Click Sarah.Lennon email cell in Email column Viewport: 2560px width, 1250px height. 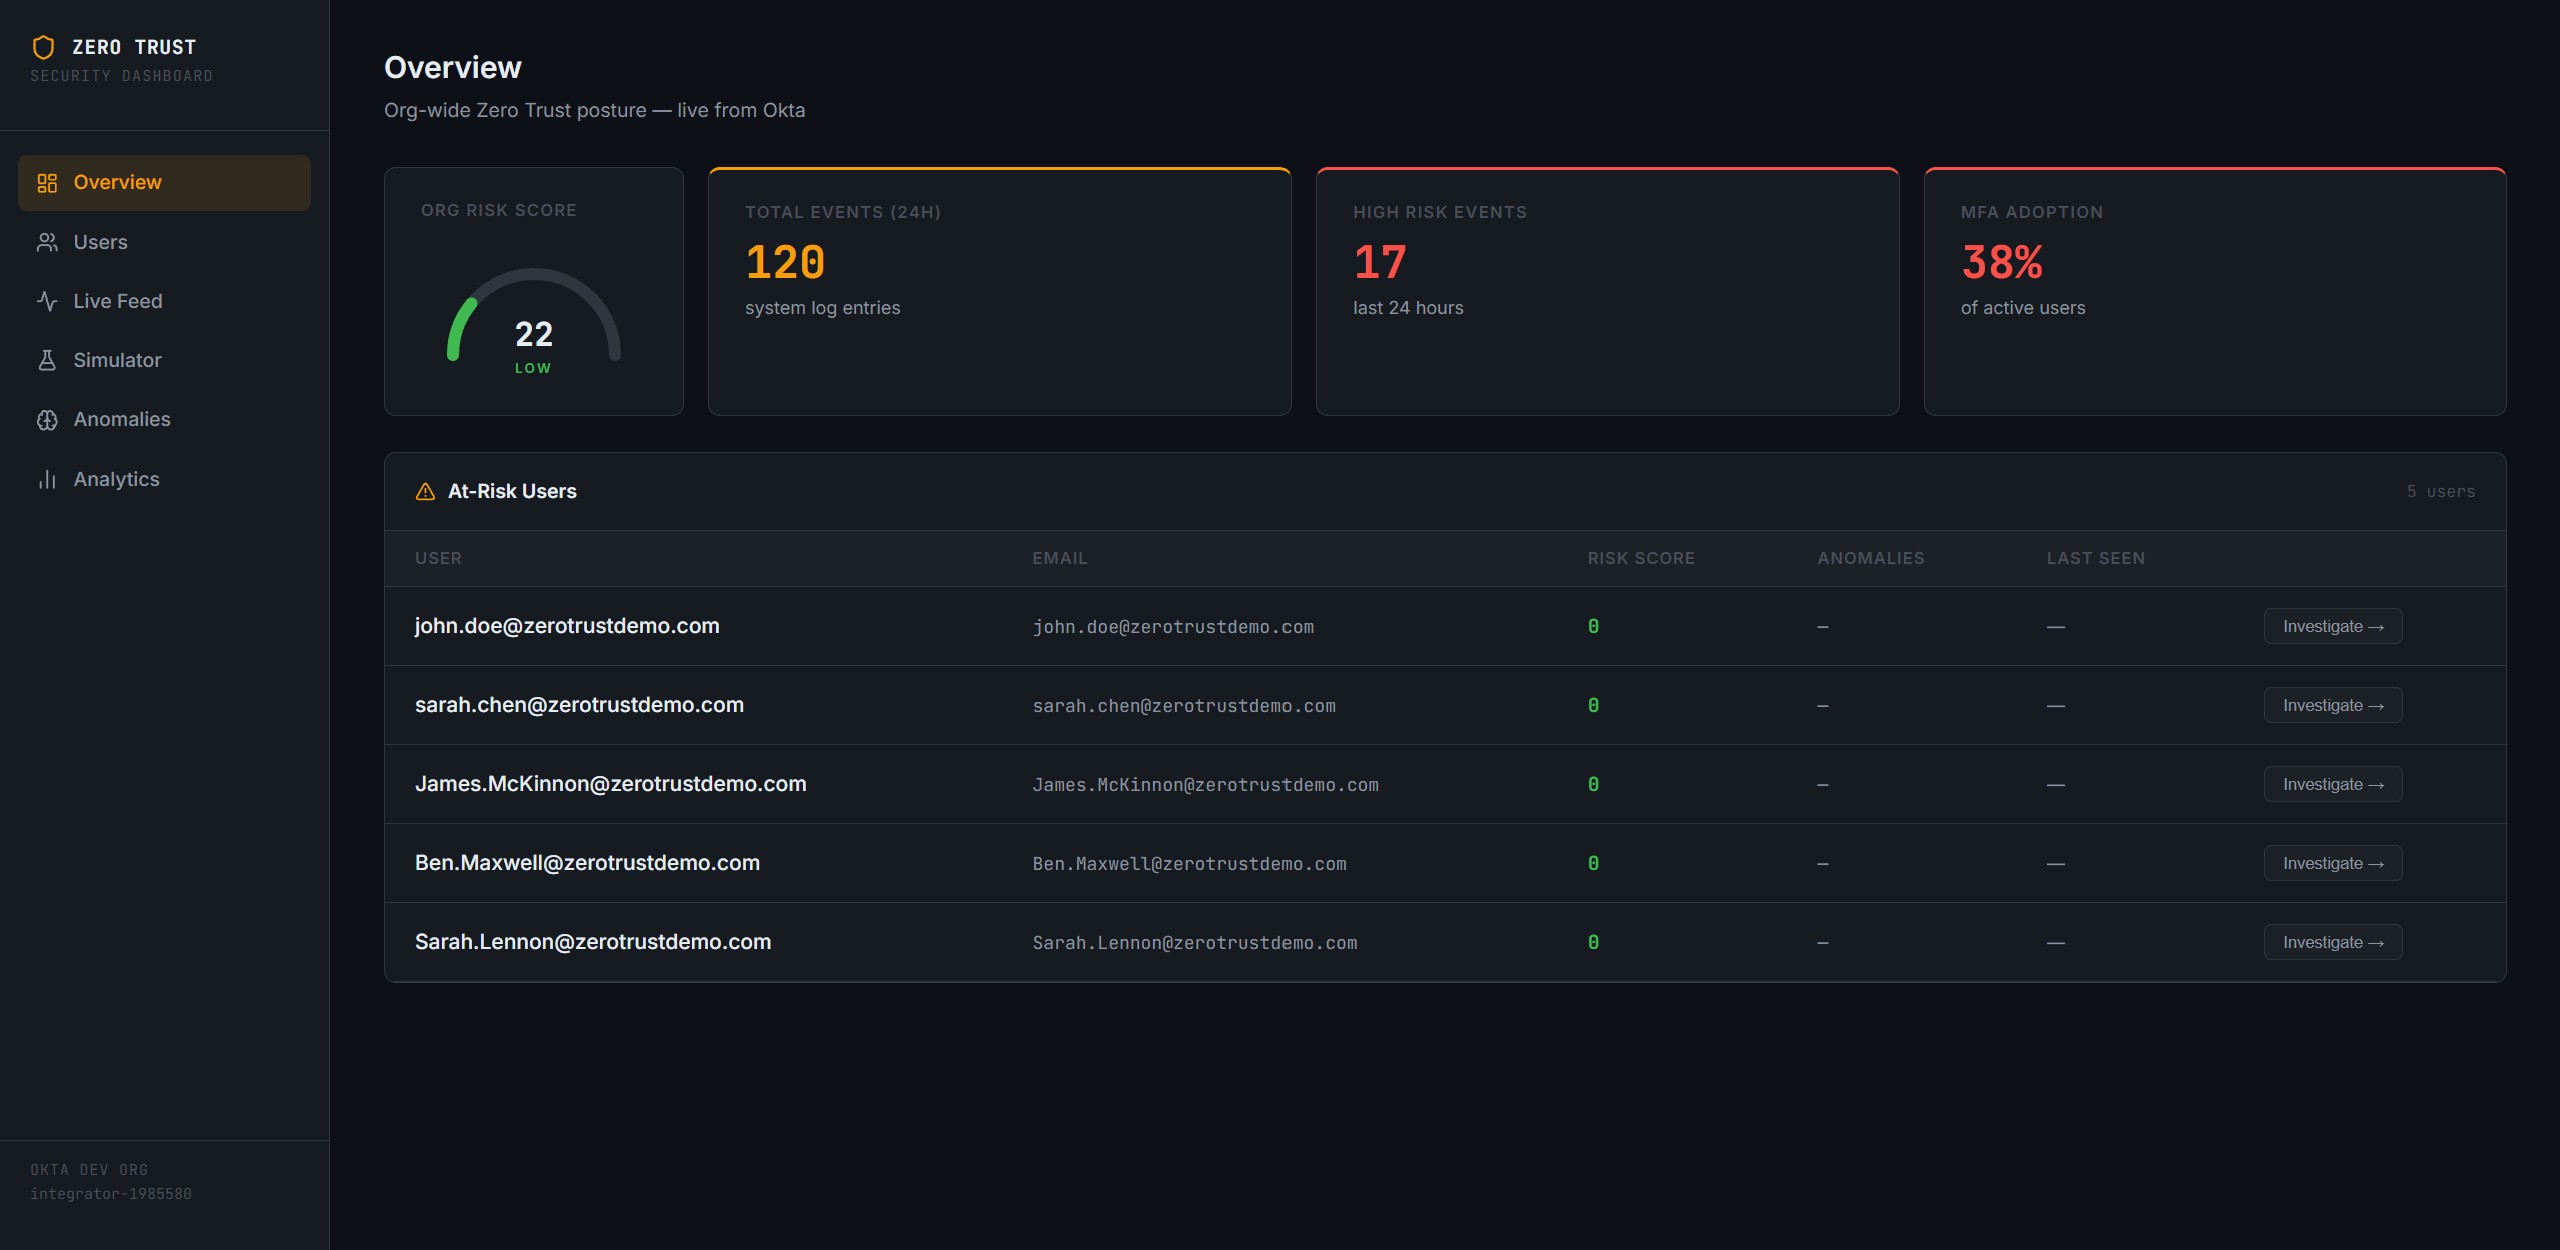click(1195, 943)
